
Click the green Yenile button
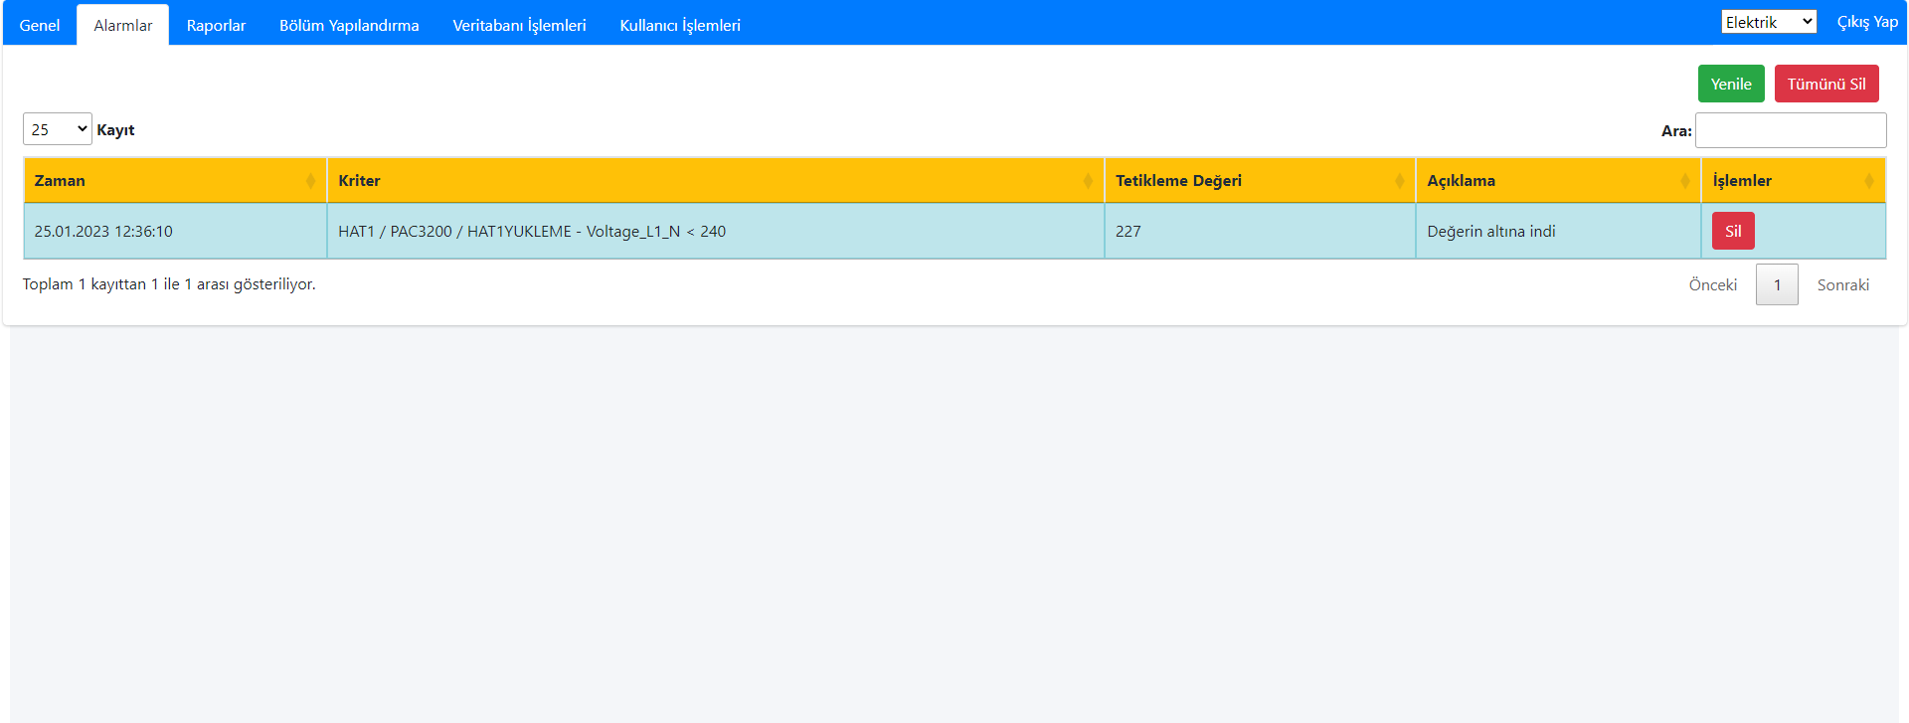coord(1730,84)
